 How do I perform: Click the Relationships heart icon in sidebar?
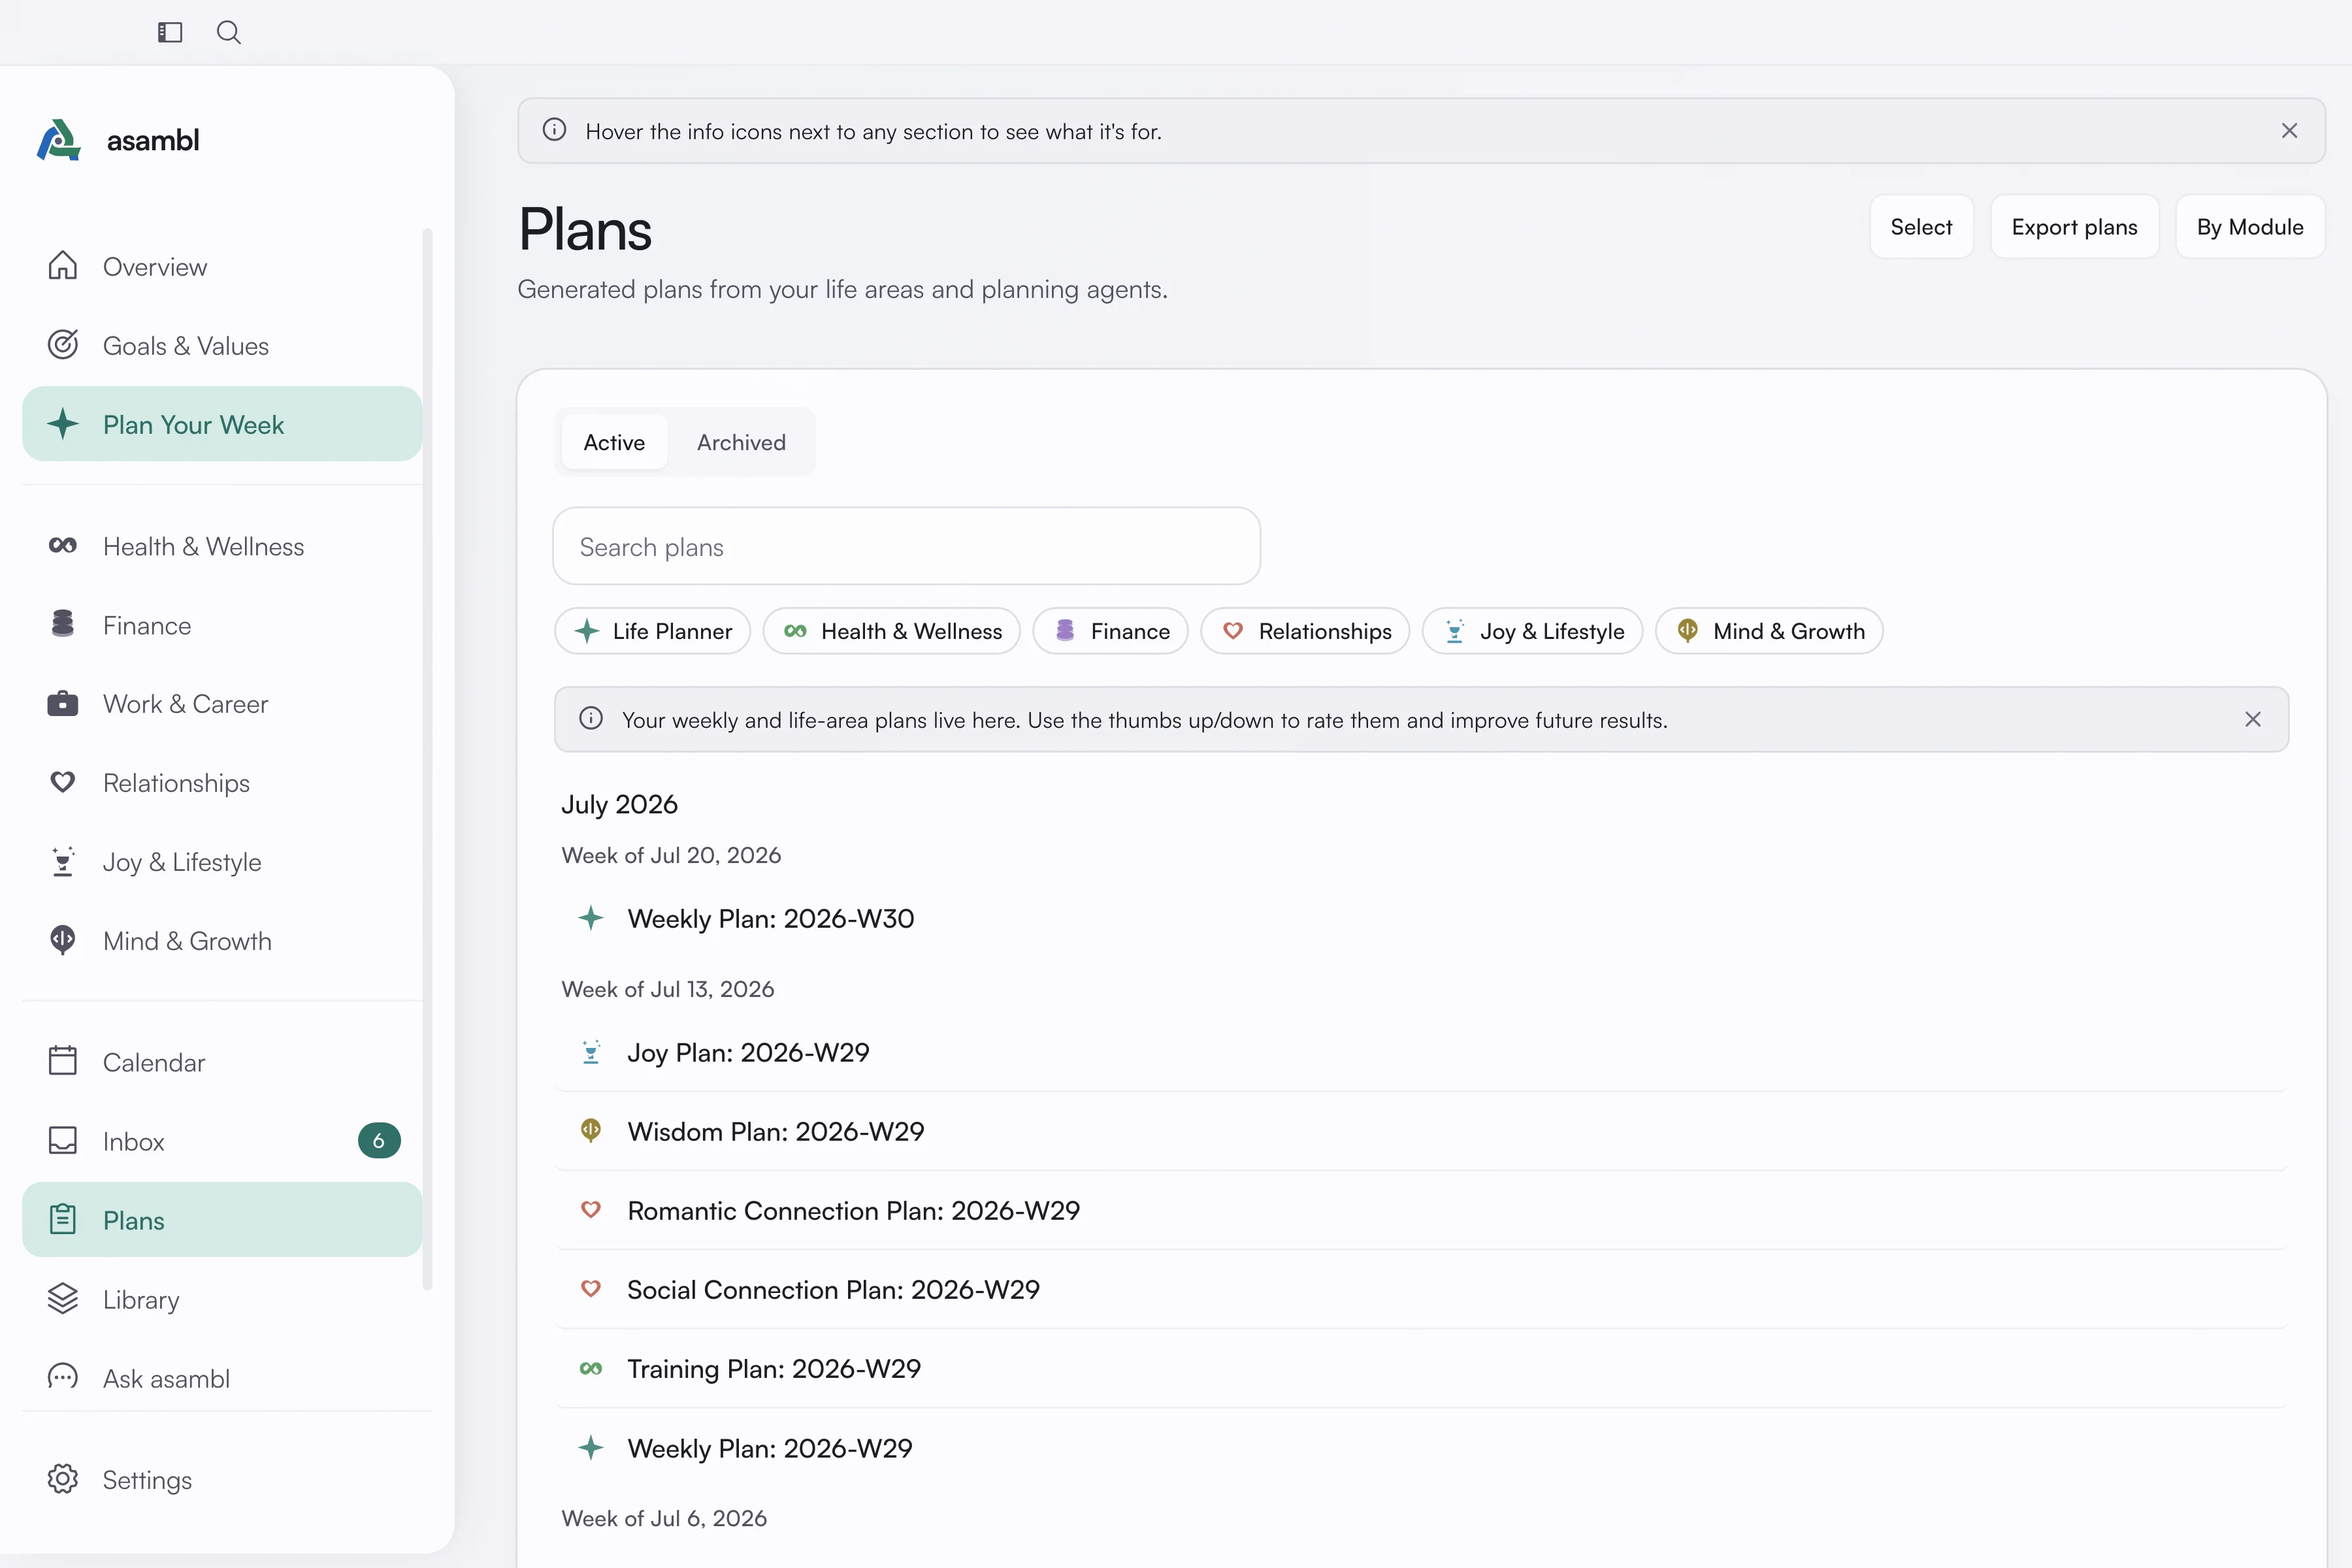coord(63,782)
